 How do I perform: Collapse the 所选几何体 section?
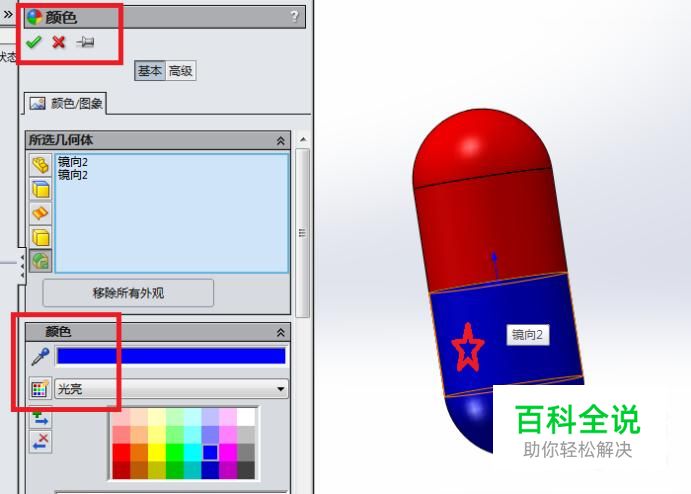coord(280,141)
